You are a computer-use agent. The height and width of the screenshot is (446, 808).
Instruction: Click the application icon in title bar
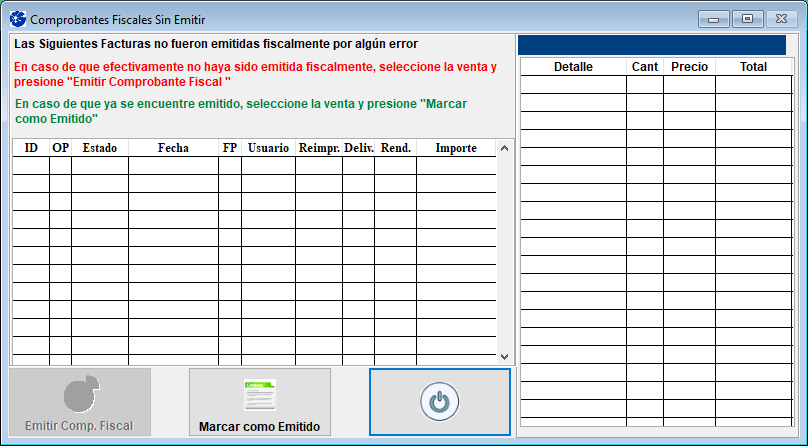point(17,19)
